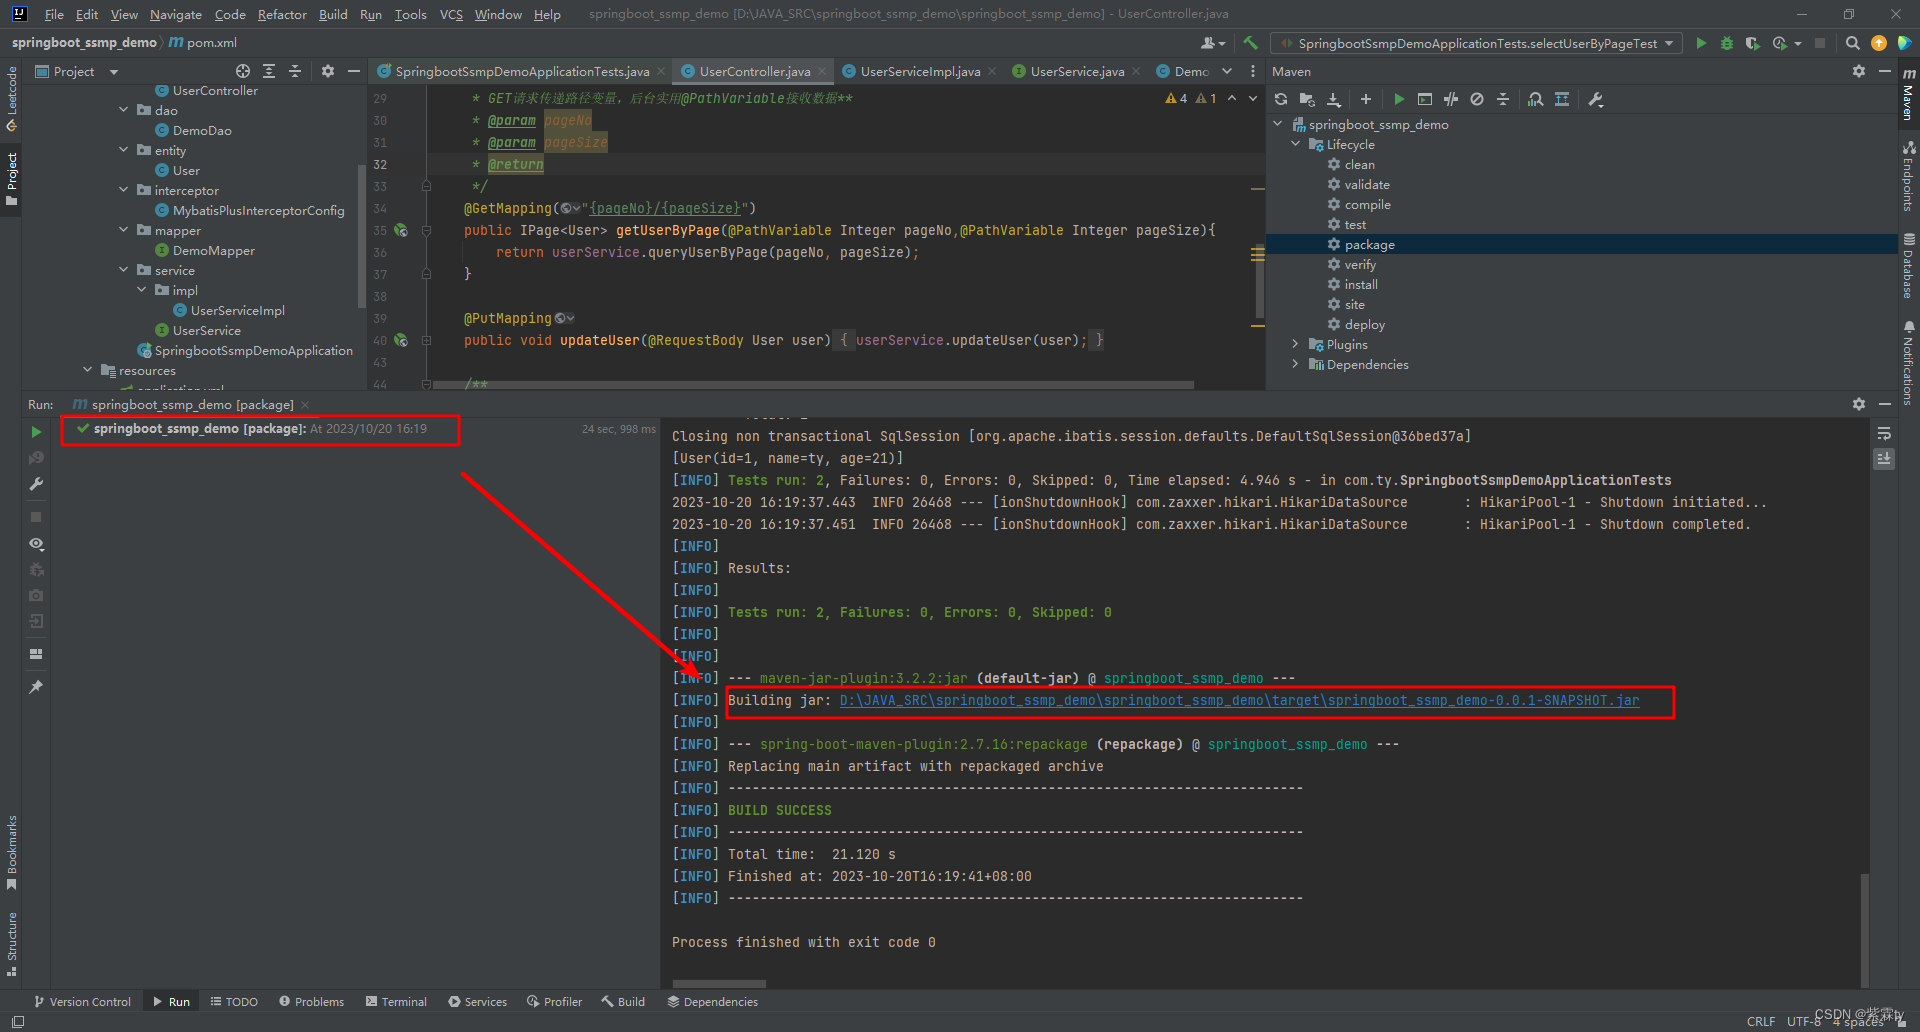Screen dimensions: 1920x1032
Task: Expand Maven Dependencies node
Action: pyautogui.click(x=1296, y=364)
